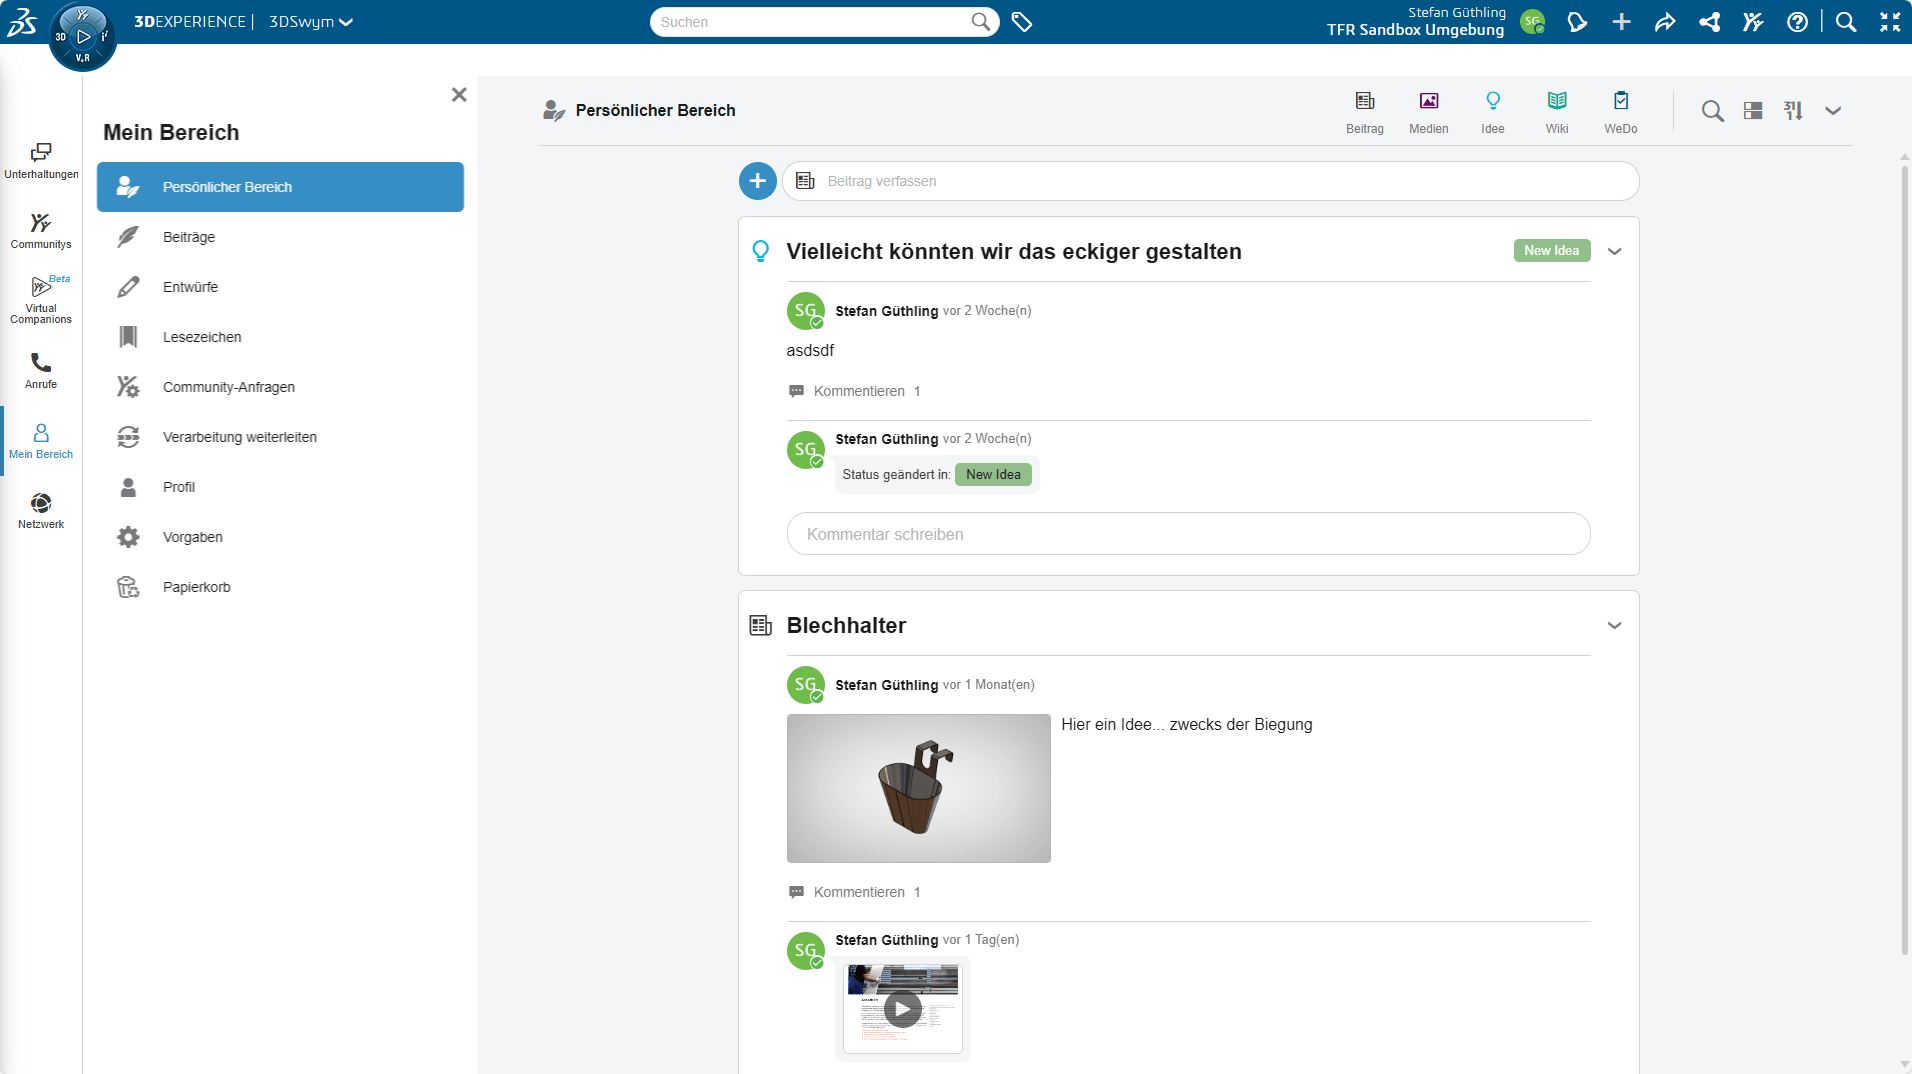Expand the idea post options chevron
The image size is (1912, 1074).
click(1614, 252)
